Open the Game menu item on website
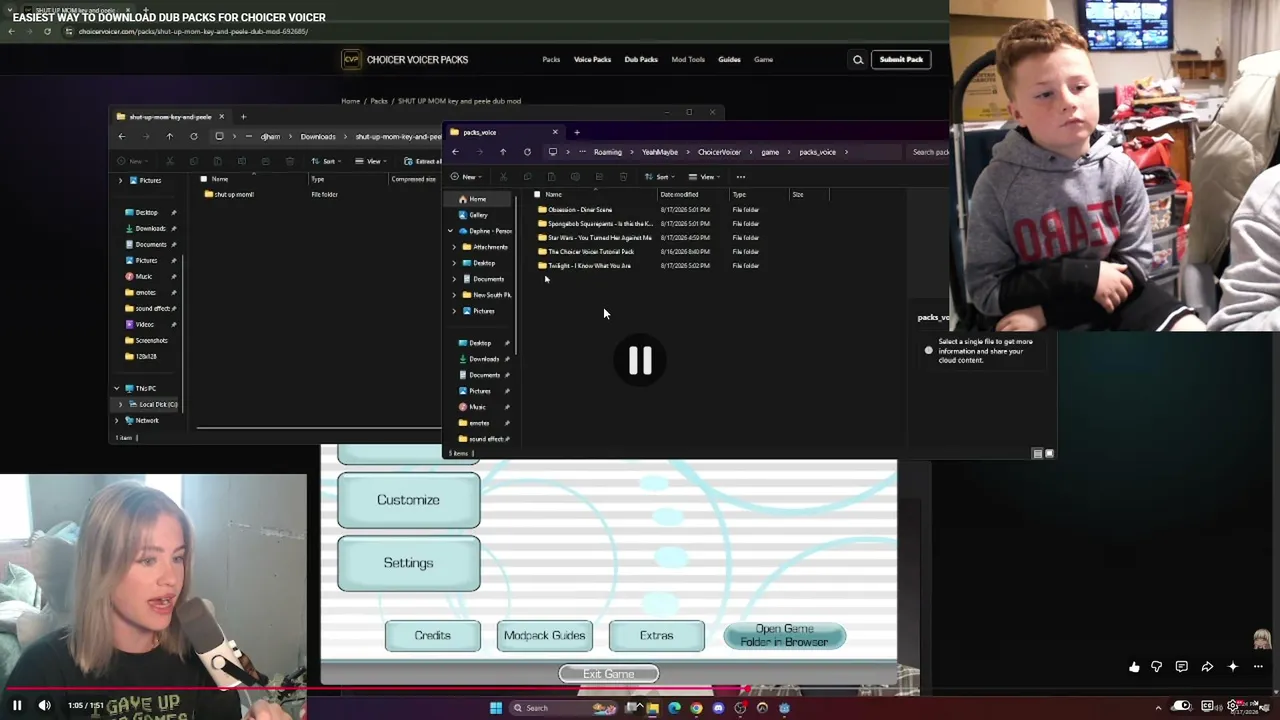The height and width of the screenshot is (720, 1280). (x=763, y=60)
